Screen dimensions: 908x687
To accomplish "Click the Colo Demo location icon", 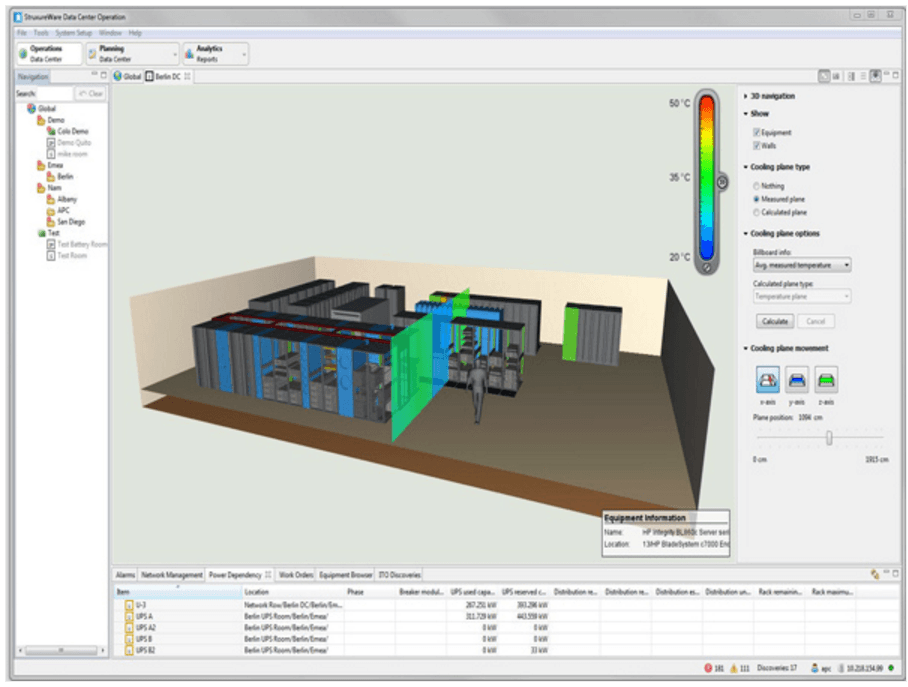I will (x=51, y=131).
